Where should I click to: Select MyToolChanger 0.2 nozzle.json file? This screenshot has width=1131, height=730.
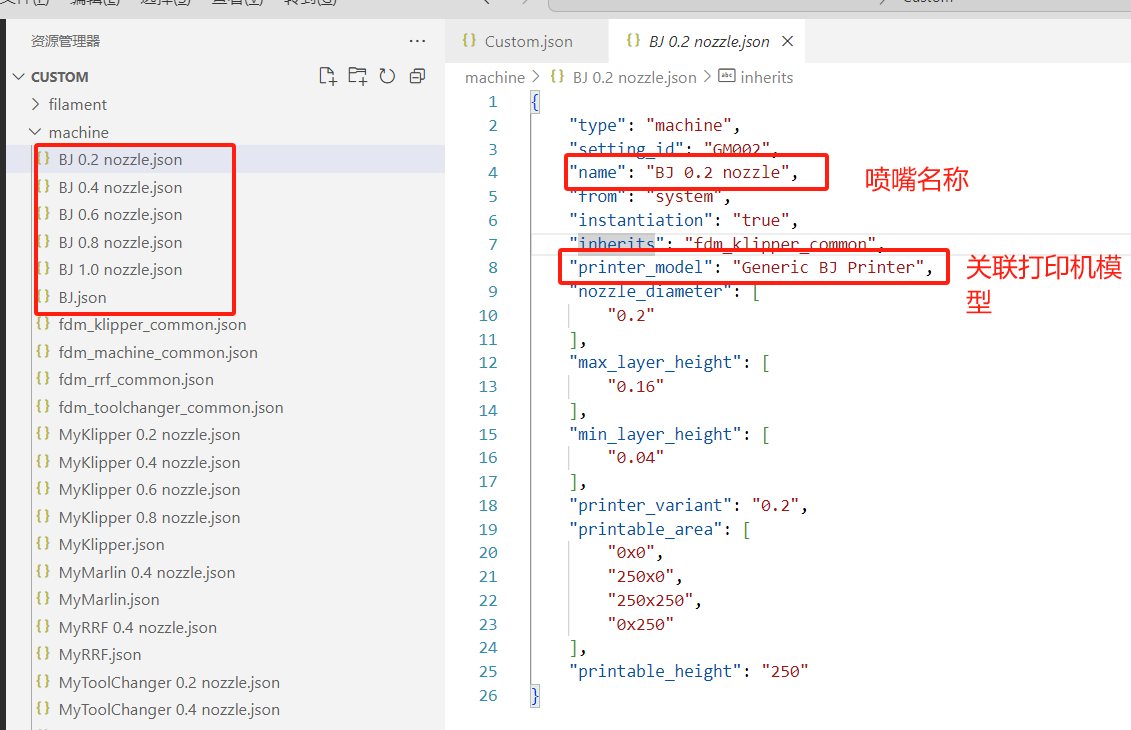pyautogui.click(x=169, y=682)
